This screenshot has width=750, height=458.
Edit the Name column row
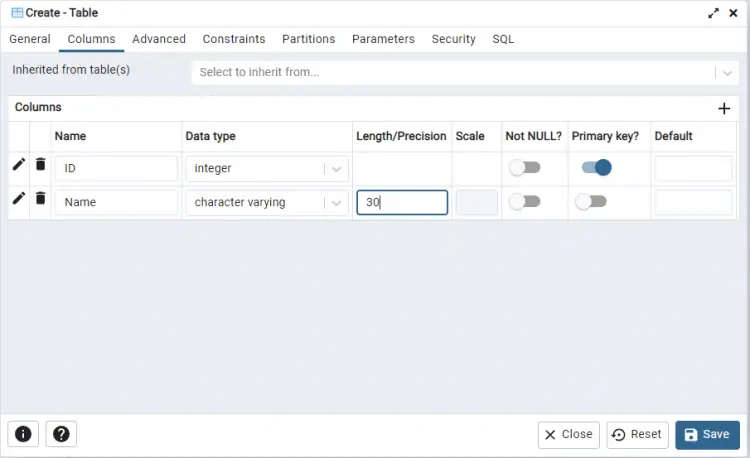(x=19, y=198)
